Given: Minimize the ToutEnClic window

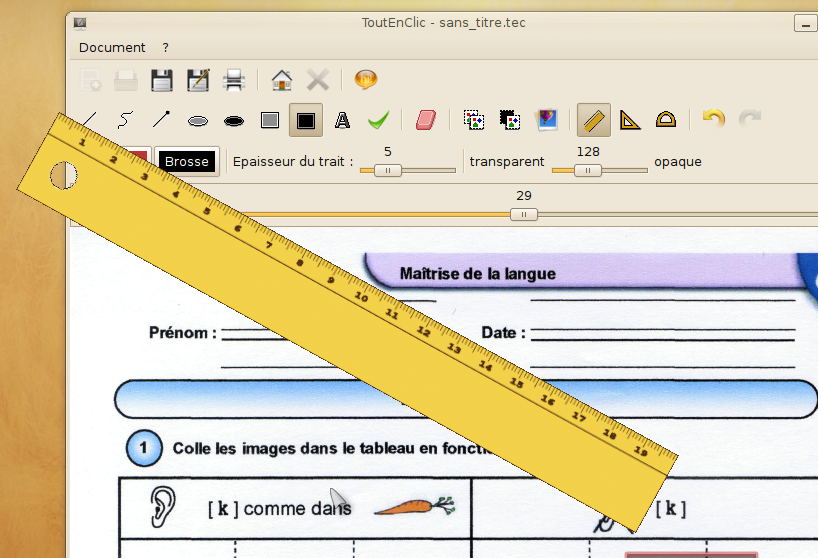Looking at the screenshot, I should click(806, 23).
